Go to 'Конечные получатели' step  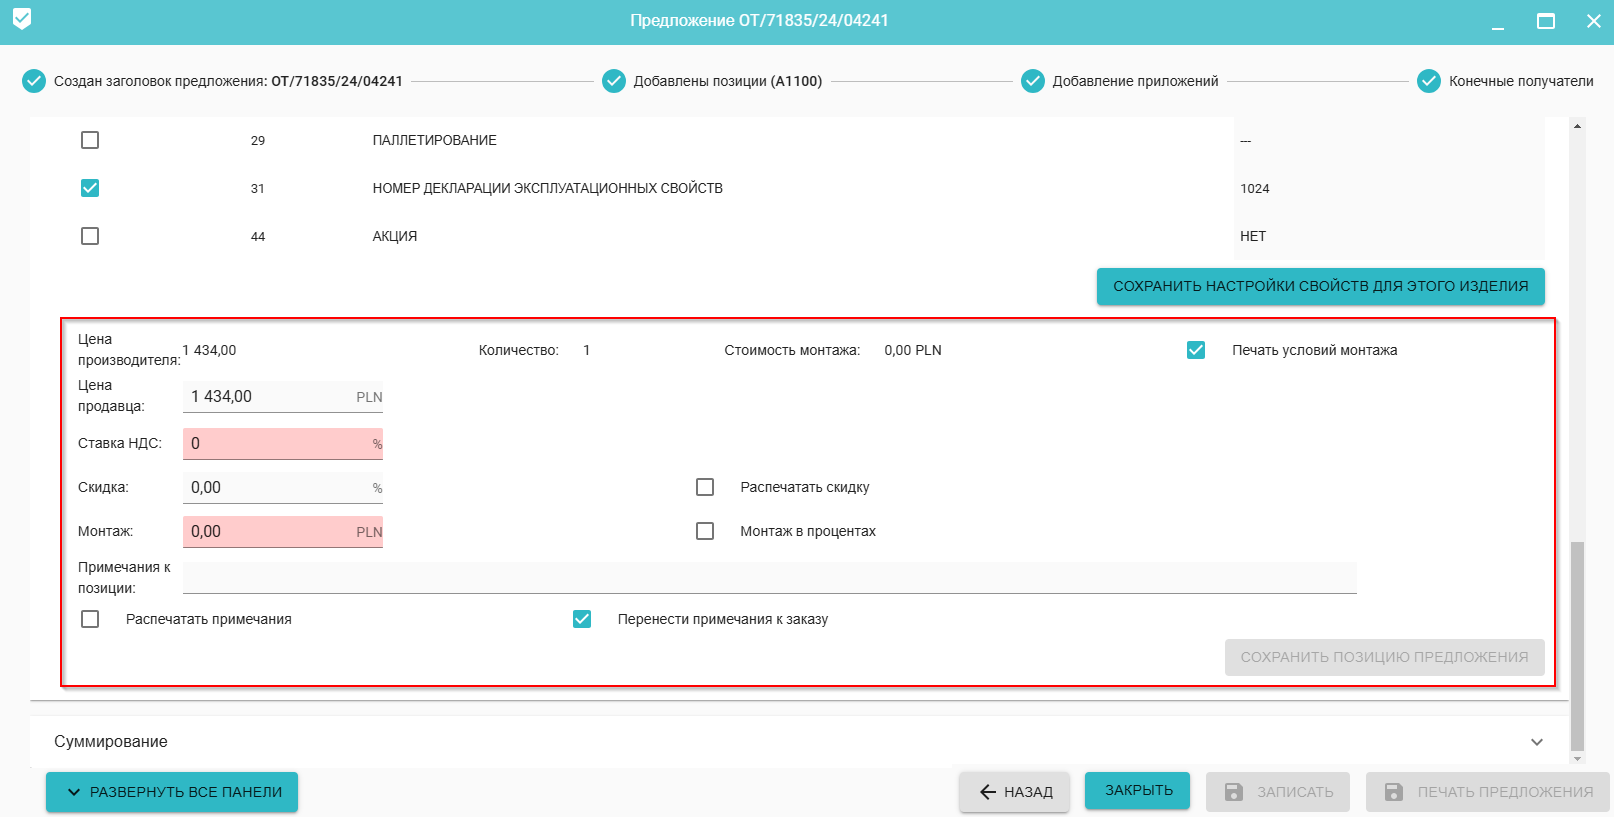point(1521,81)
